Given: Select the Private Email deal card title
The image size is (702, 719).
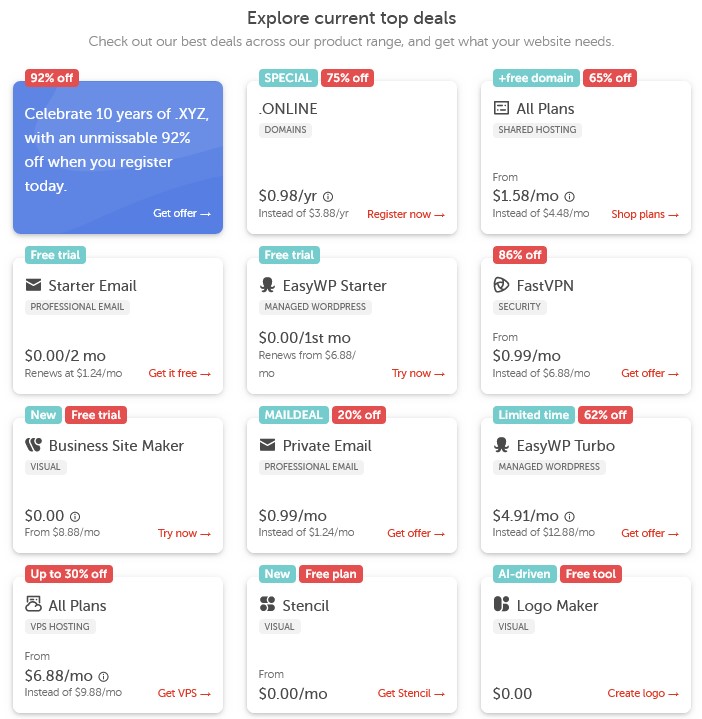Looking at the screenshot, I should 327,445.
